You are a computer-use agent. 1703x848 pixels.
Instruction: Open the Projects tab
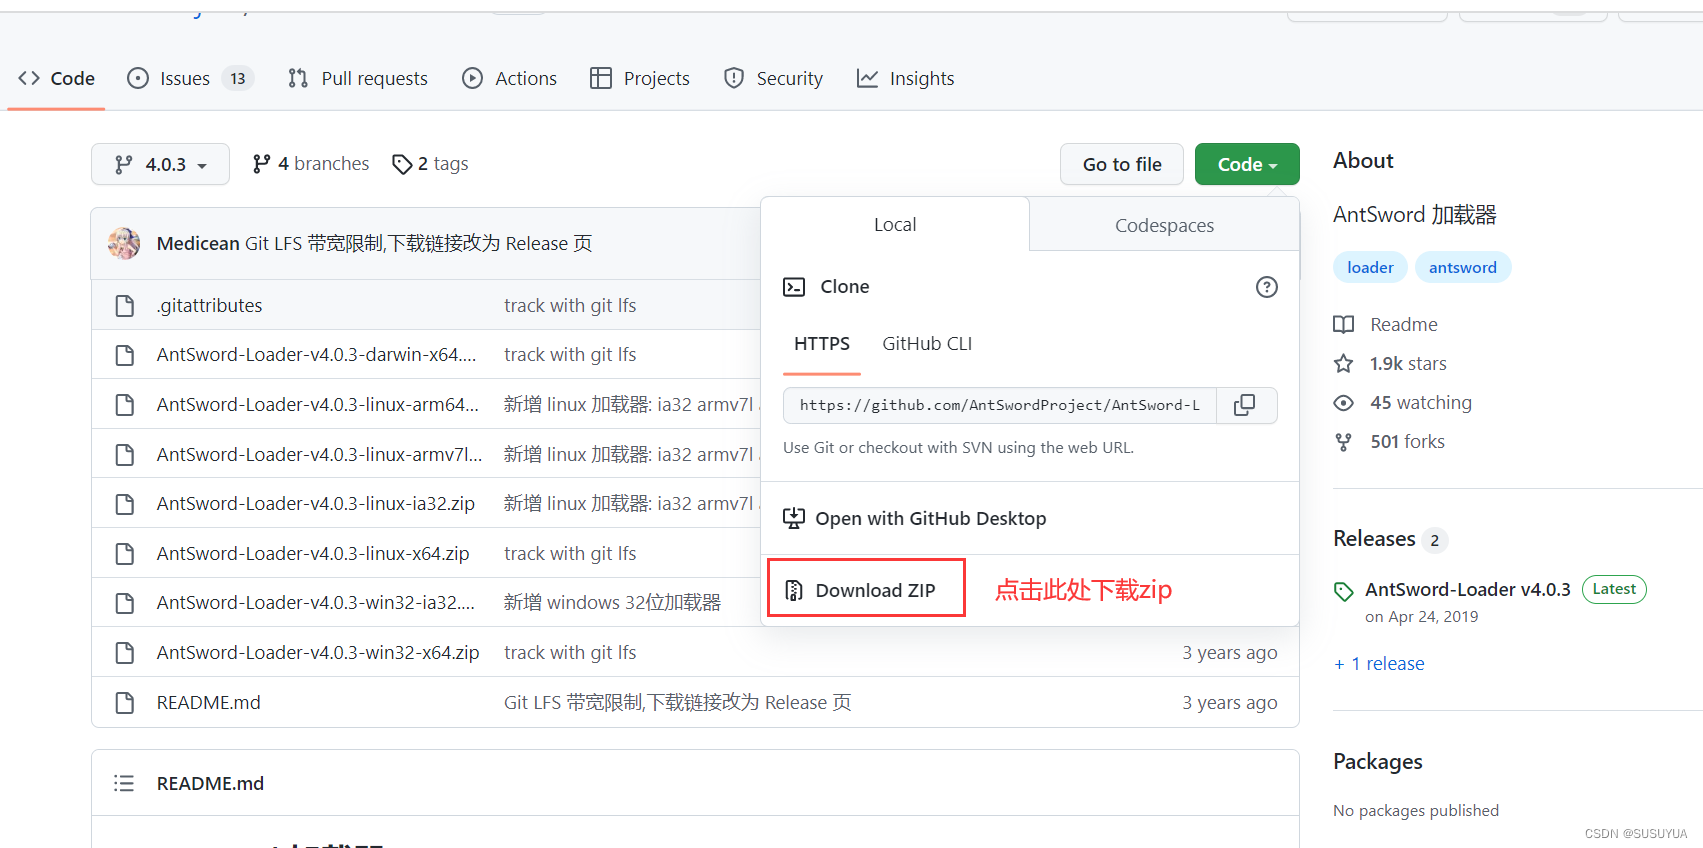(x=640, y=78)
